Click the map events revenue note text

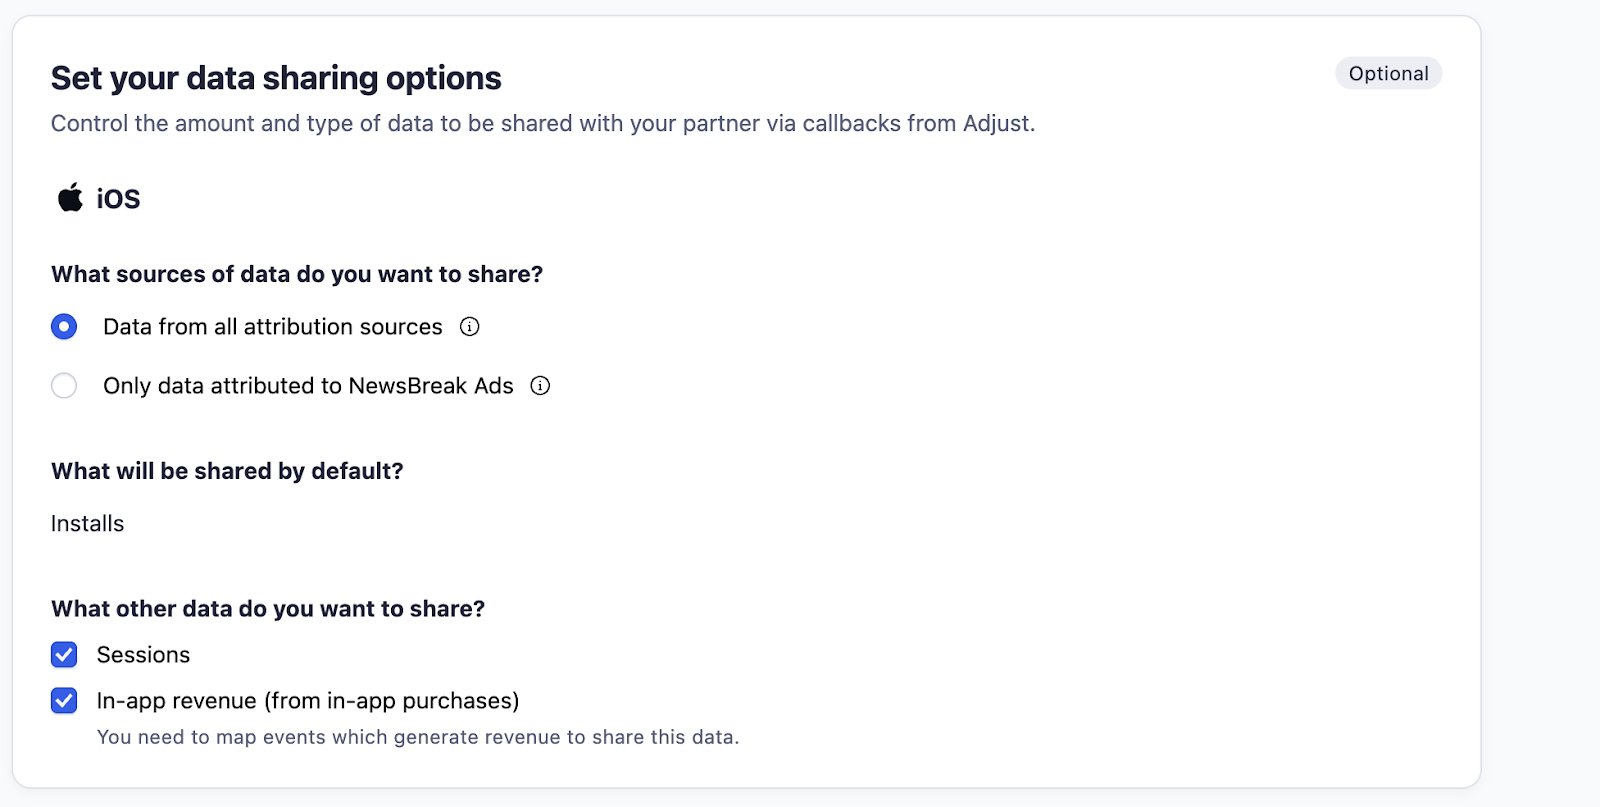[418, 738]
